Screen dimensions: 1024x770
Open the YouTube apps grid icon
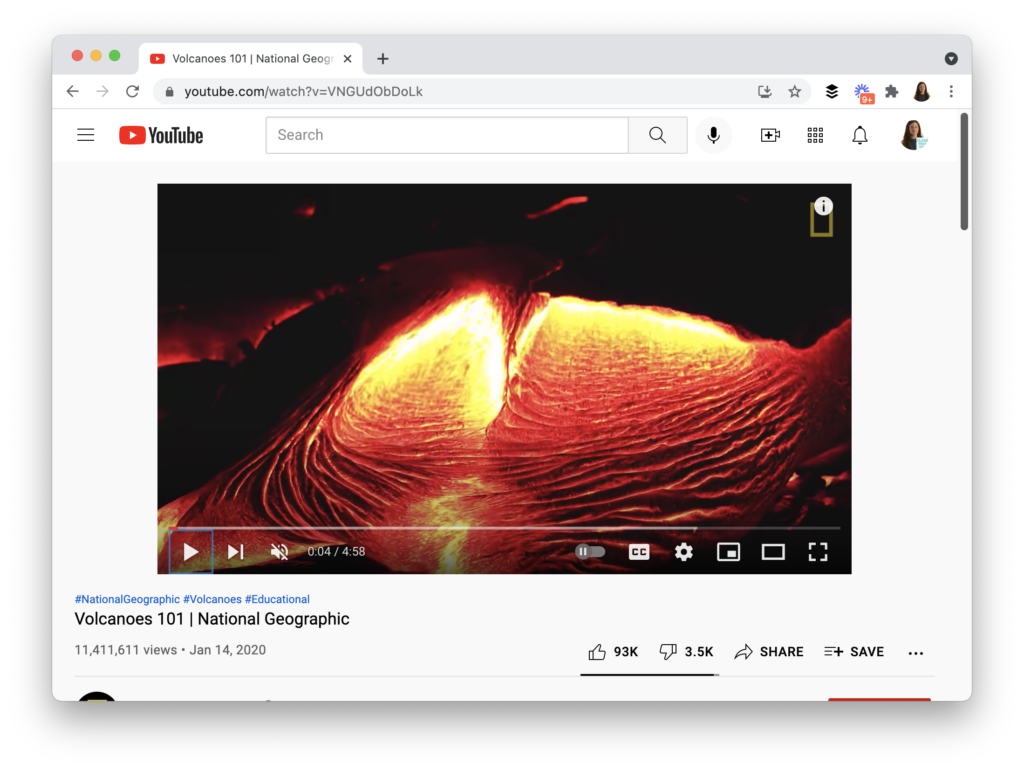coord(815,134)
